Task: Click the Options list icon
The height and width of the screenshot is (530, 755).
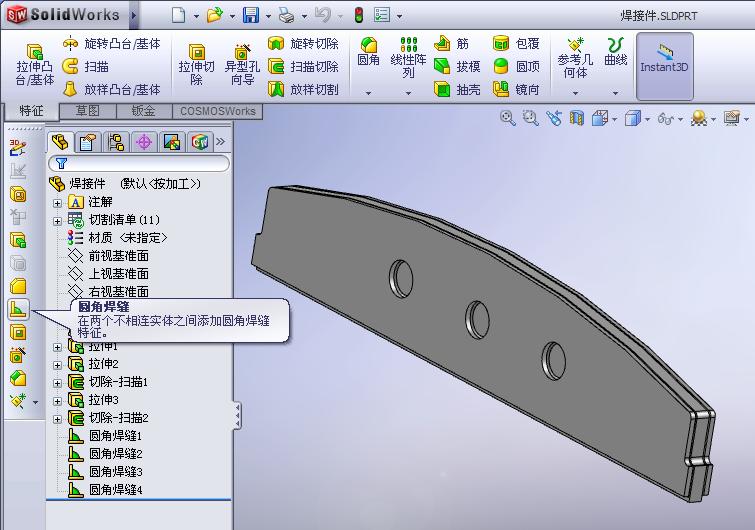Action: click(x=382, y=15)
